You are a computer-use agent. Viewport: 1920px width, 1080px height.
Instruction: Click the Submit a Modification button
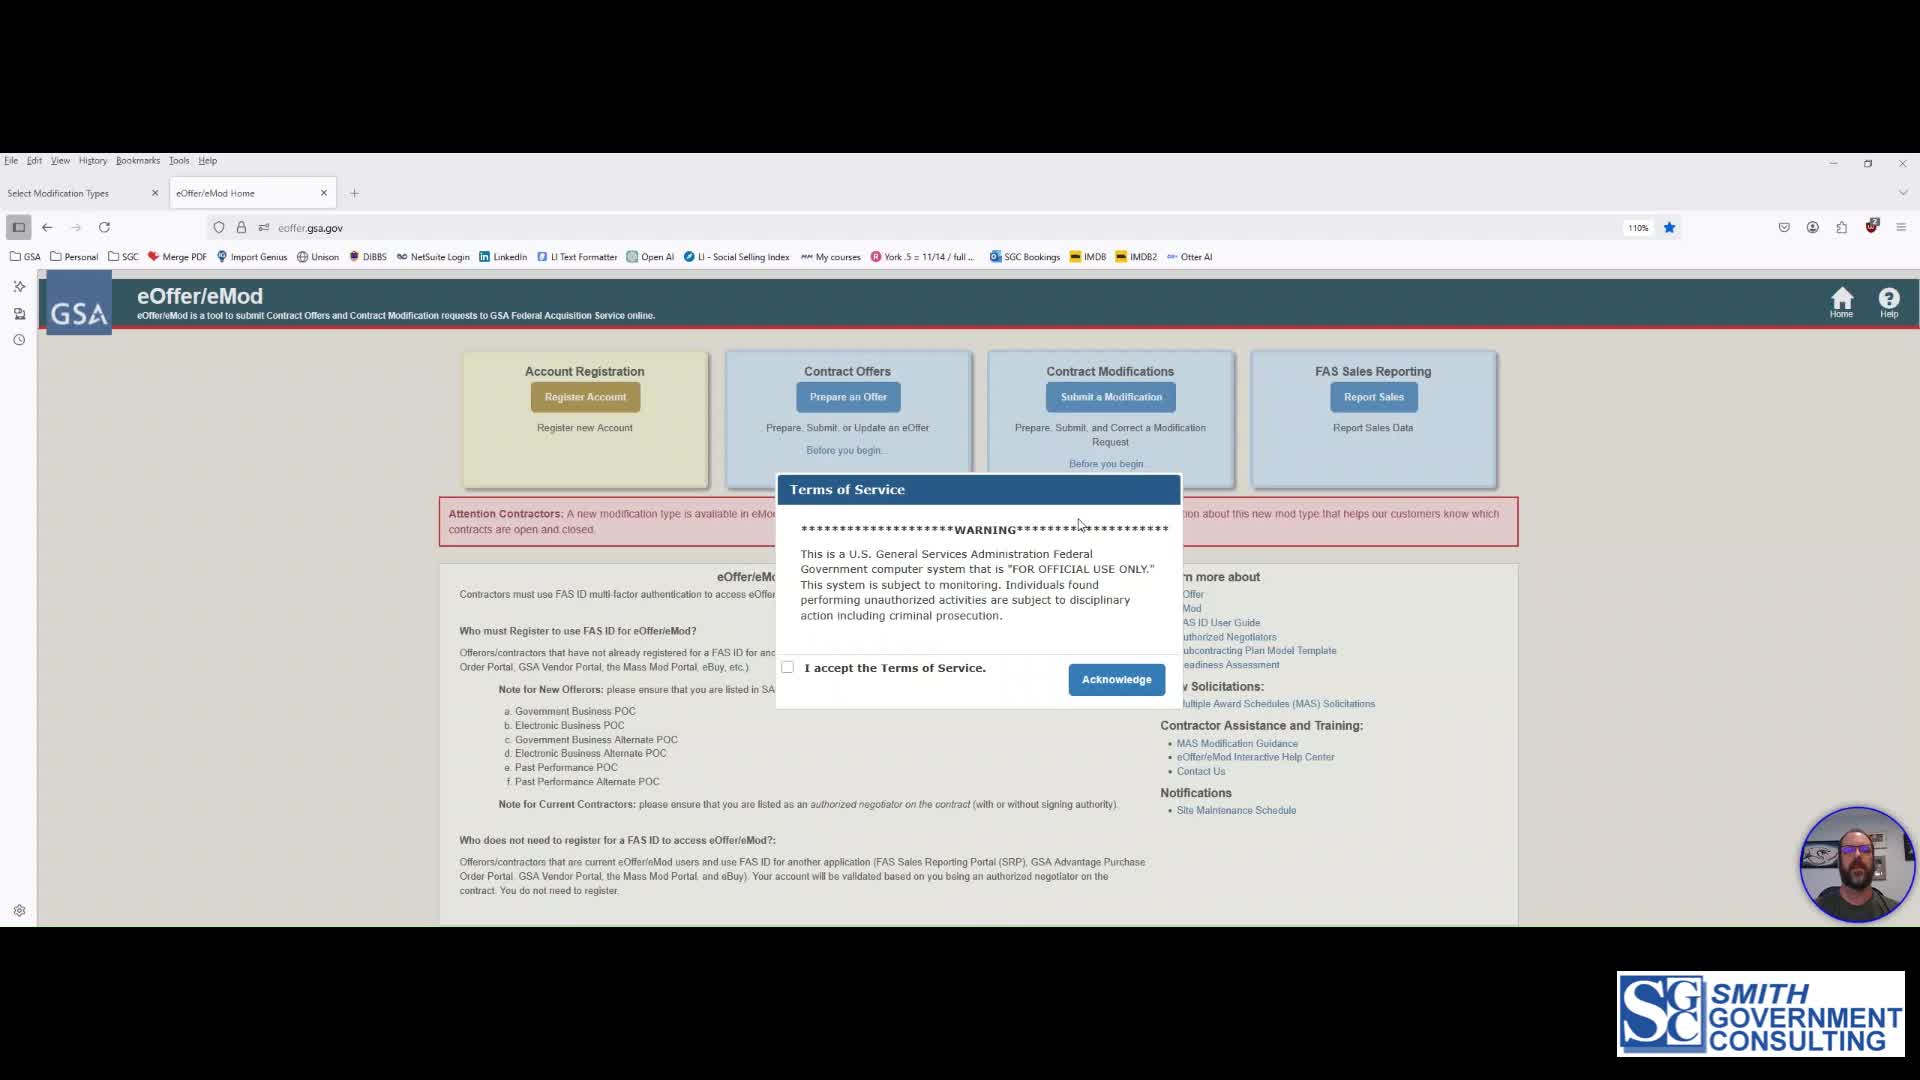[1111, 397]
